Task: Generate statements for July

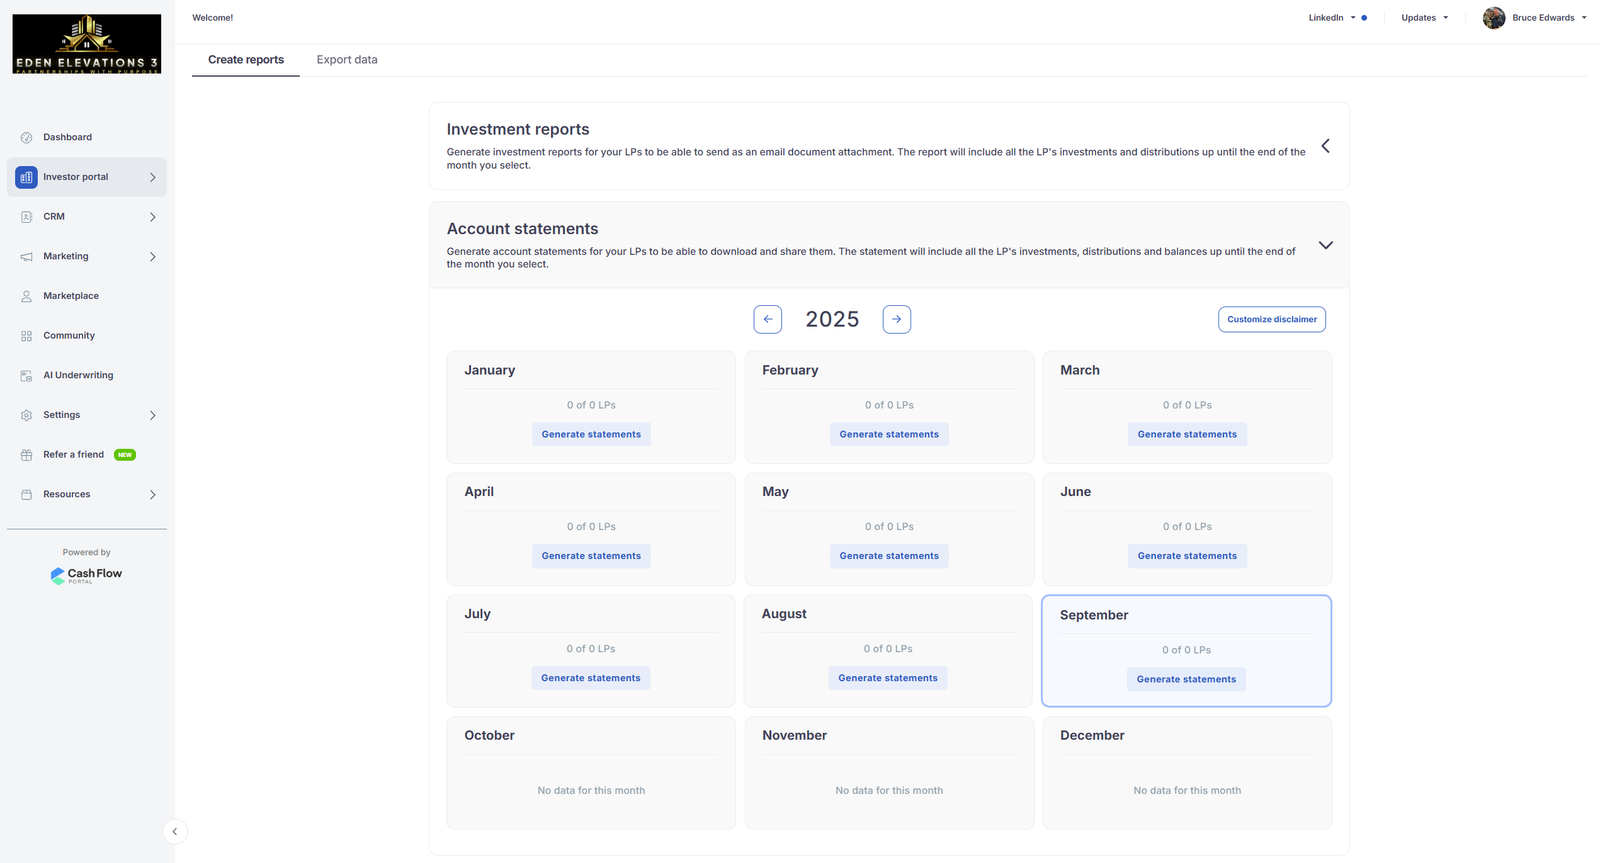Action: pos(591,678)
